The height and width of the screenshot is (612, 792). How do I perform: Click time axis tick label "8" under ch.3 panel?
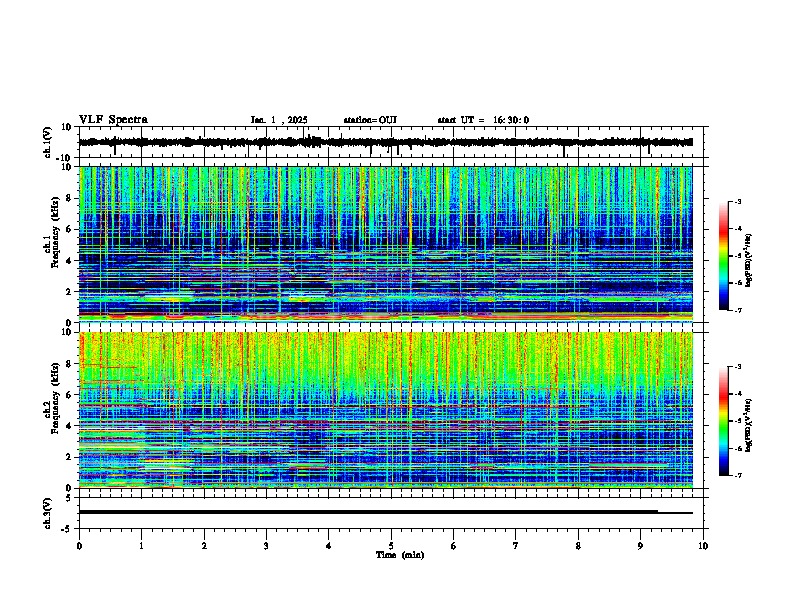click(x=578, y=546)
